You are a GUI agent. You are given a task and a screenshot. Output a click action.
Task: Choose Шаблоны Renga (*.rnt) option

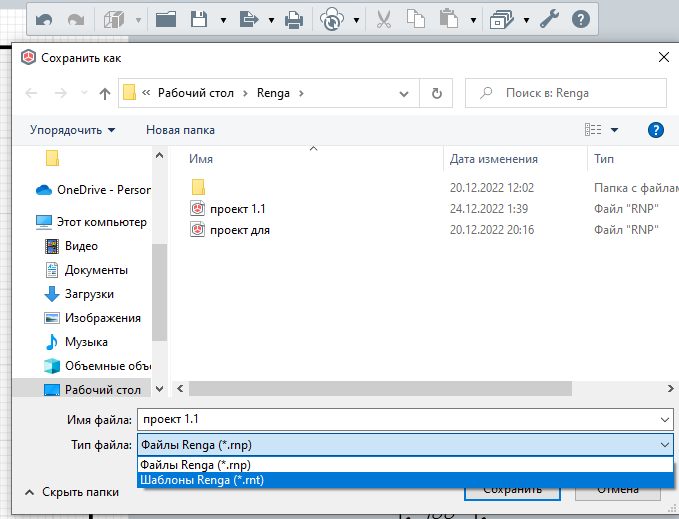click(x=405, y=480)
